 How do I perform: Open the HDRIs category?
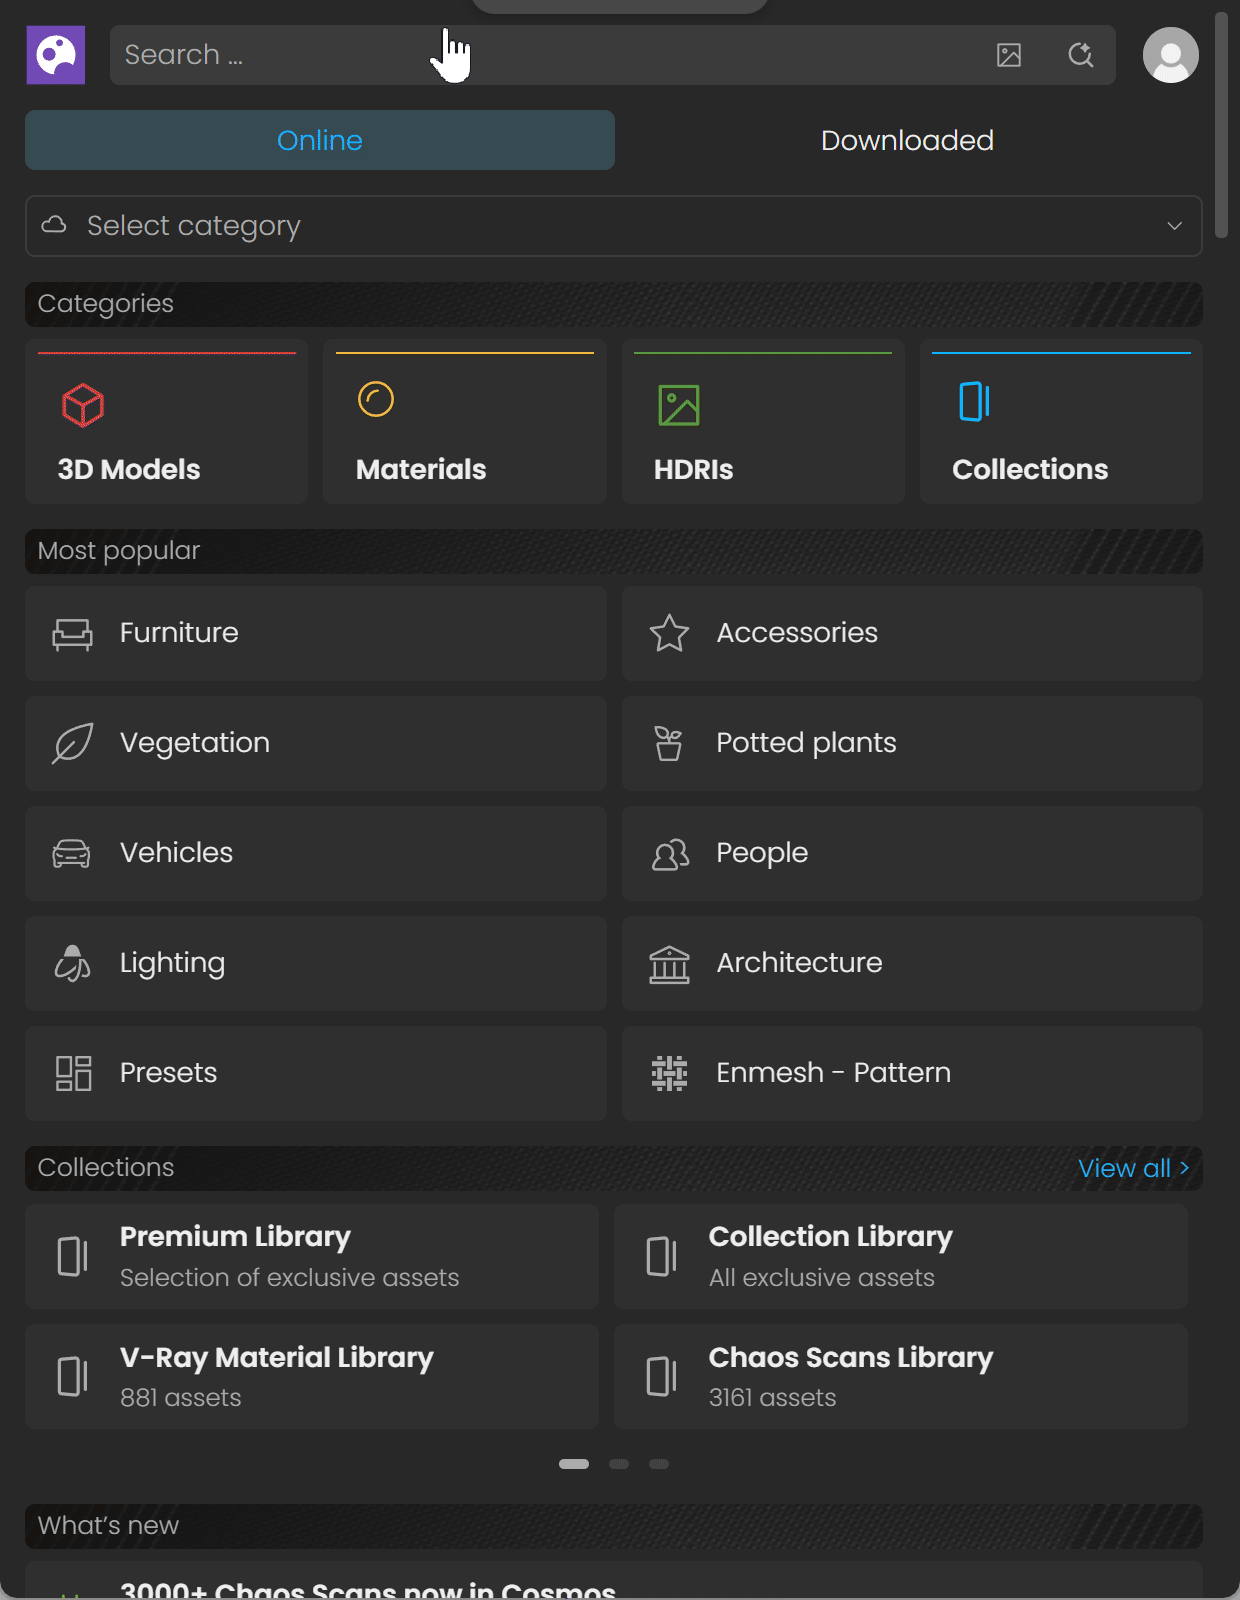tap(763, 422)
